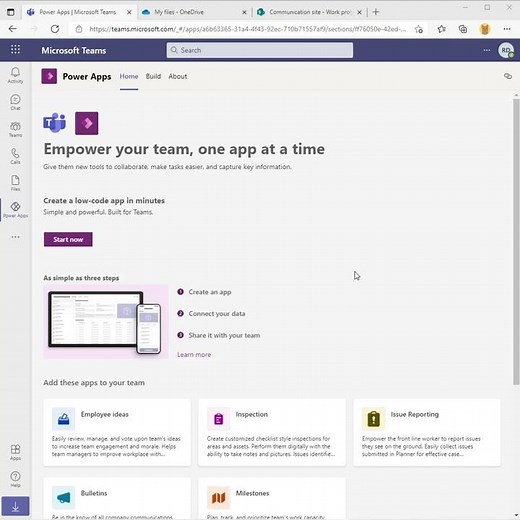The height and width of the screenshot is (520, 520).
Task: Copy link icon at top right
Action: [508, 76]
